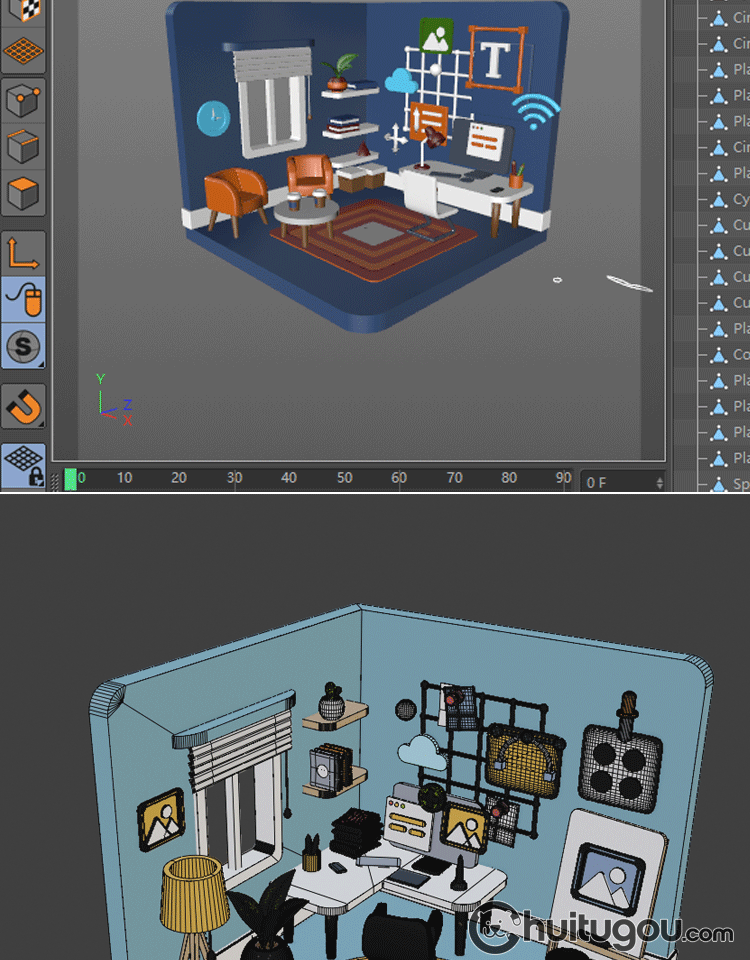Select the orange Workplane grid mode icon
The image size is (750, 960).
23,51
